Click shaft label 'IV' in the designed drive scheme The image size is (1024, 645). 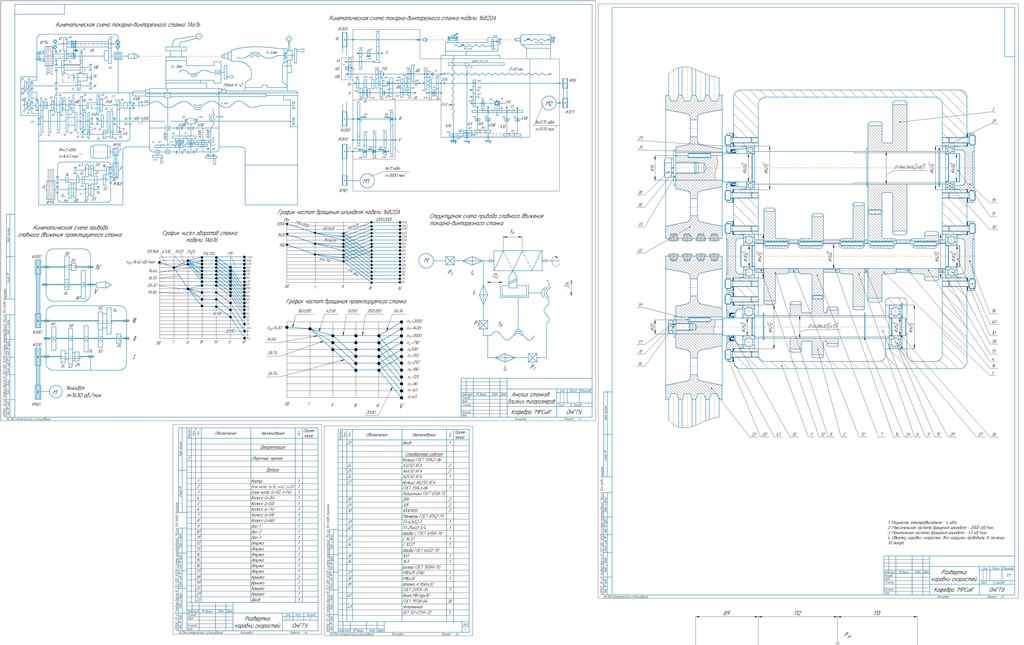(x=97, y=267)
